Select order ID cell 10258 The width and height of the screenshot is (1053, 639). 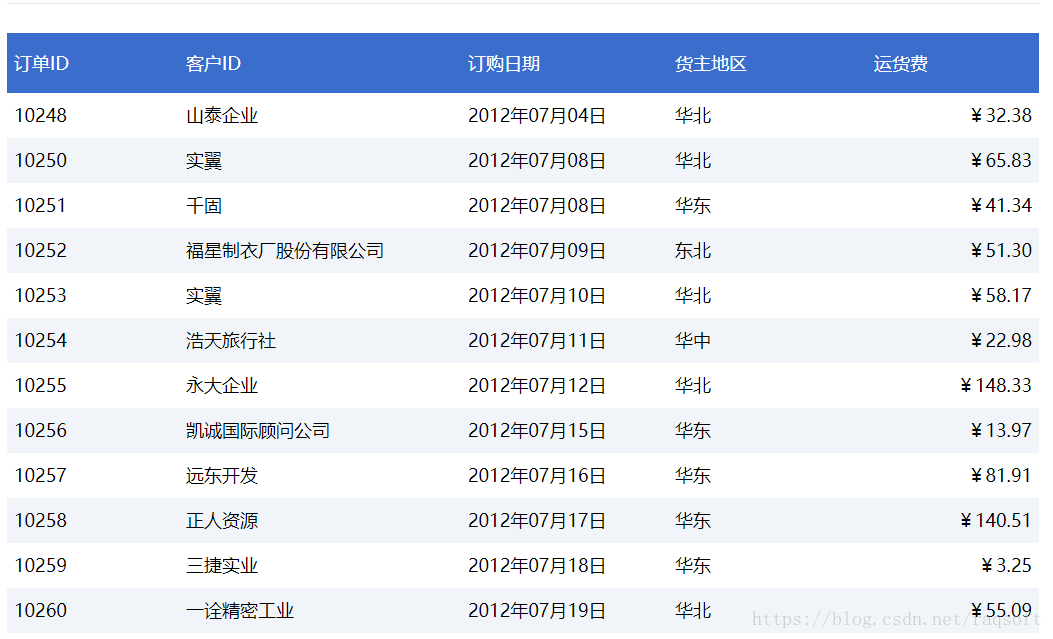coord(41,520)
